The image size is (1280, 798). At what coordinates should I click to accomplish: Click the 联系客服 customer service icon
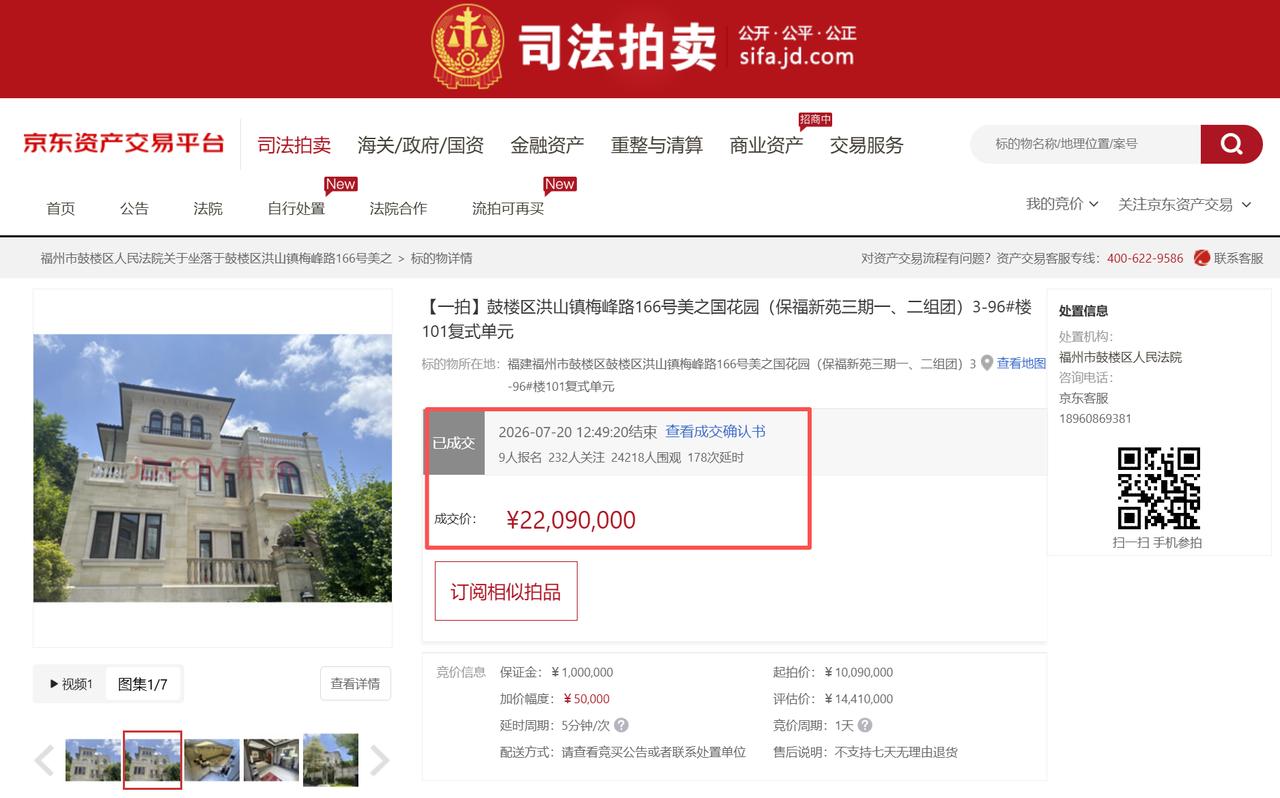point(1202,258)
